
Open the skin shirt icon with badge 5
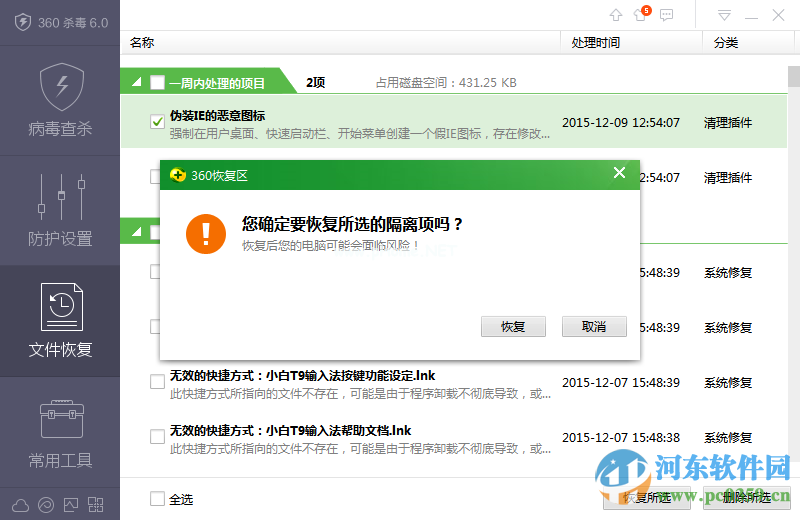point(641,15)
